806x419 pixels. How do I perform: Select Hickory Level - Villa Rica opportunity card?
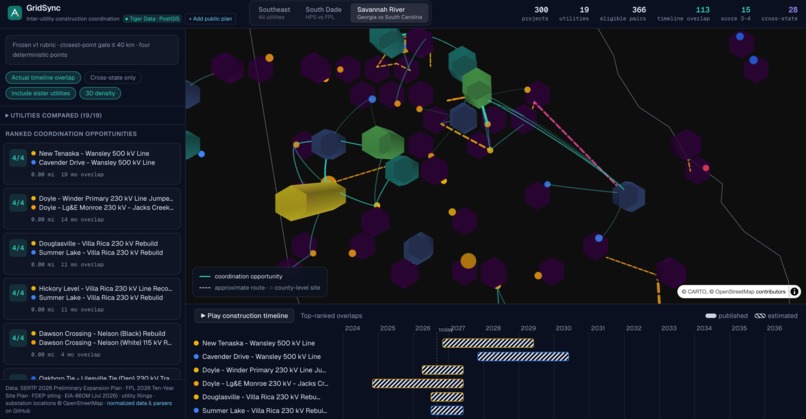92,299
